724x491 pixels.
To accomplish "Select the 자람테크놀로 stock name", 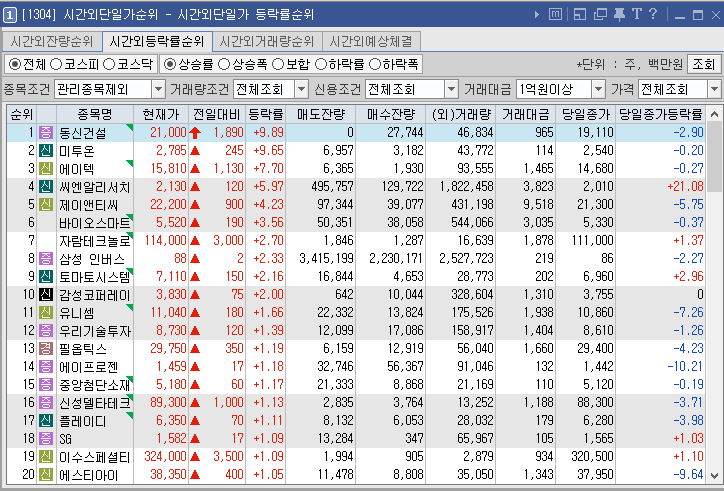I will pyautogui.click(x=95, y=241).
